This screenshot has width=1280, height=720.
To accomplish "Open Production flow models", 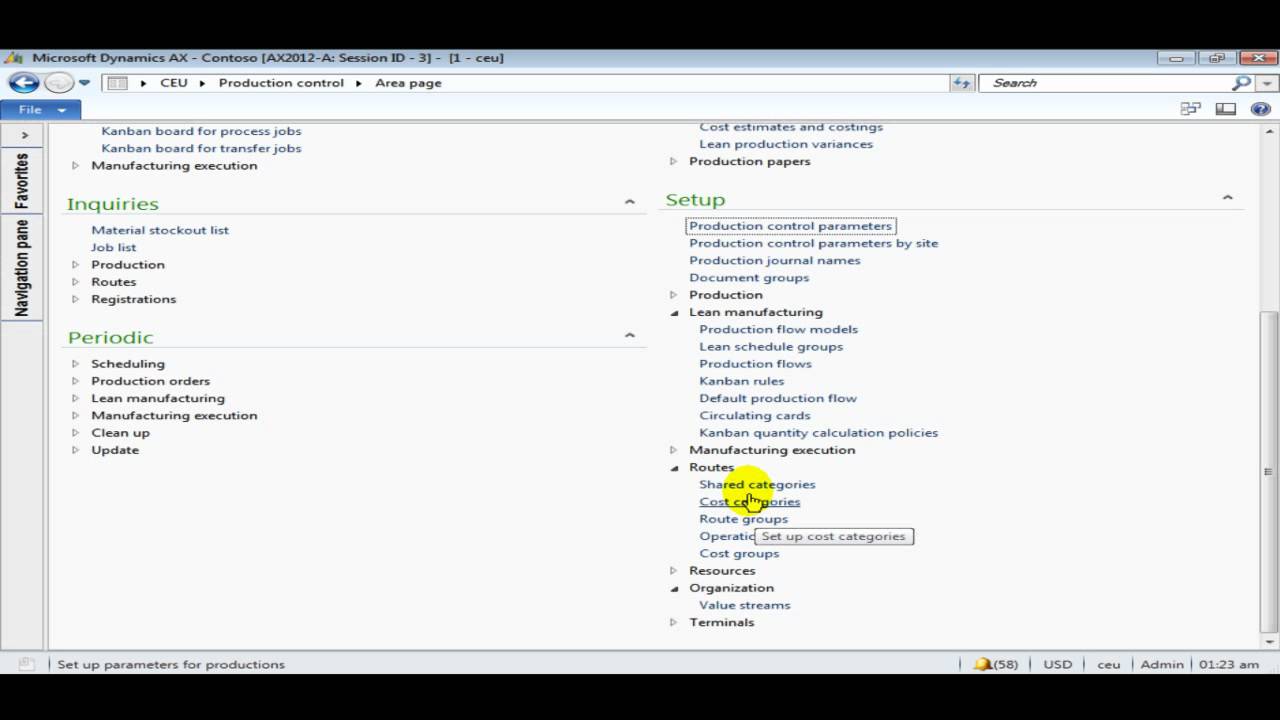I will [778, 329].
